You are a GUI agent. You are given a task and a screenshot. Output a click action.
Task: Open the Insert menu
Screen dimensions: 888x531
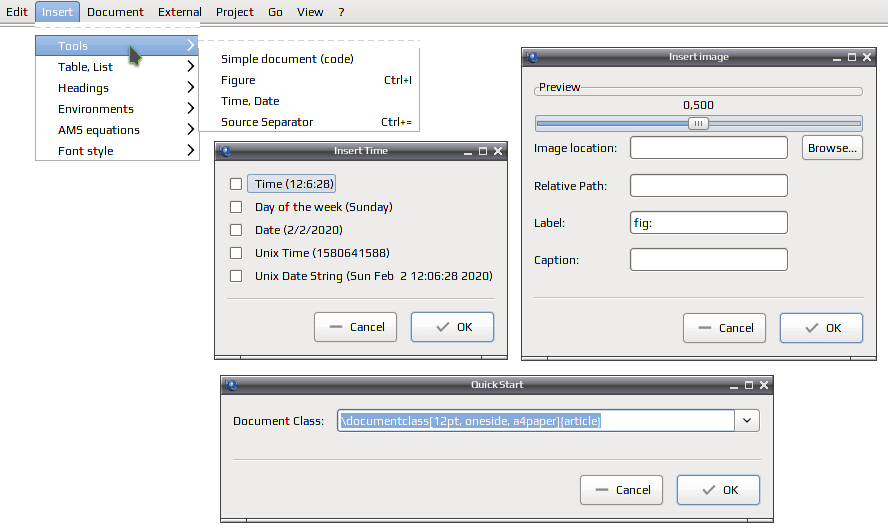57,12
